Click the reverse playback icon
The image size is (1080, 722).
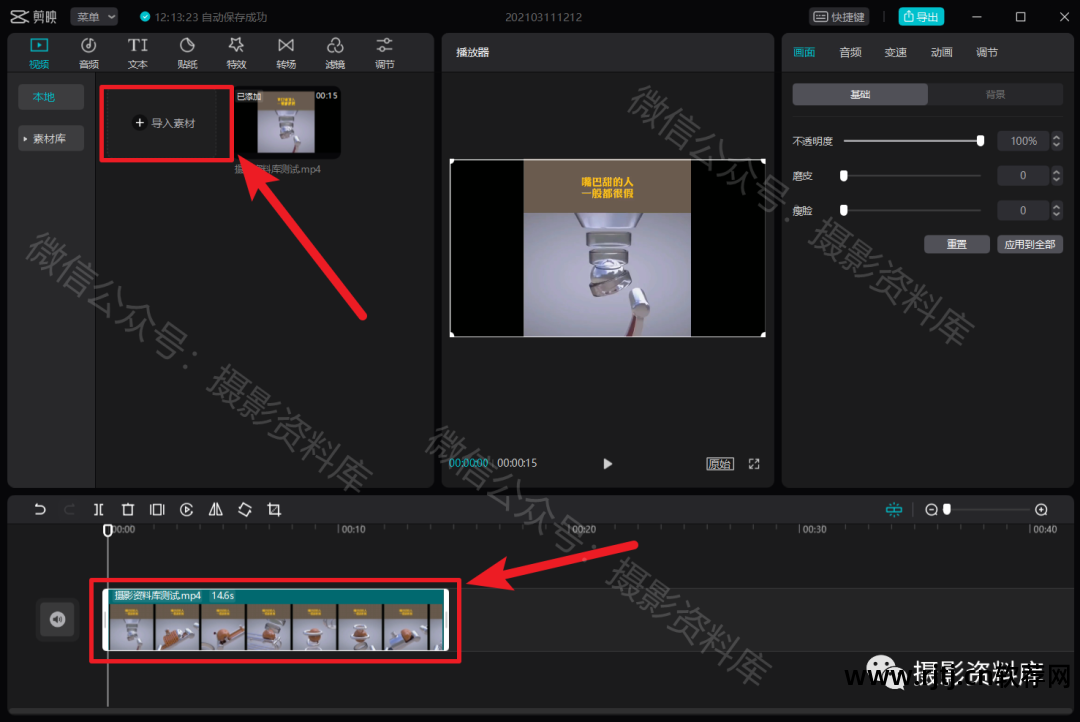[x=187, y=510]
